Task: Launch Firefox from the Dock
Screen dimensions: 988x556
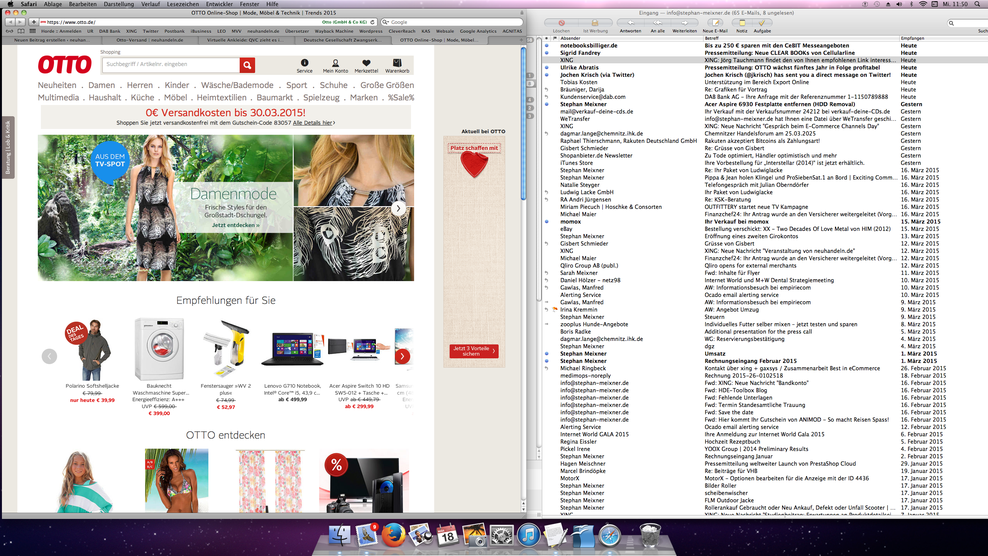Action: coord(393,535)
